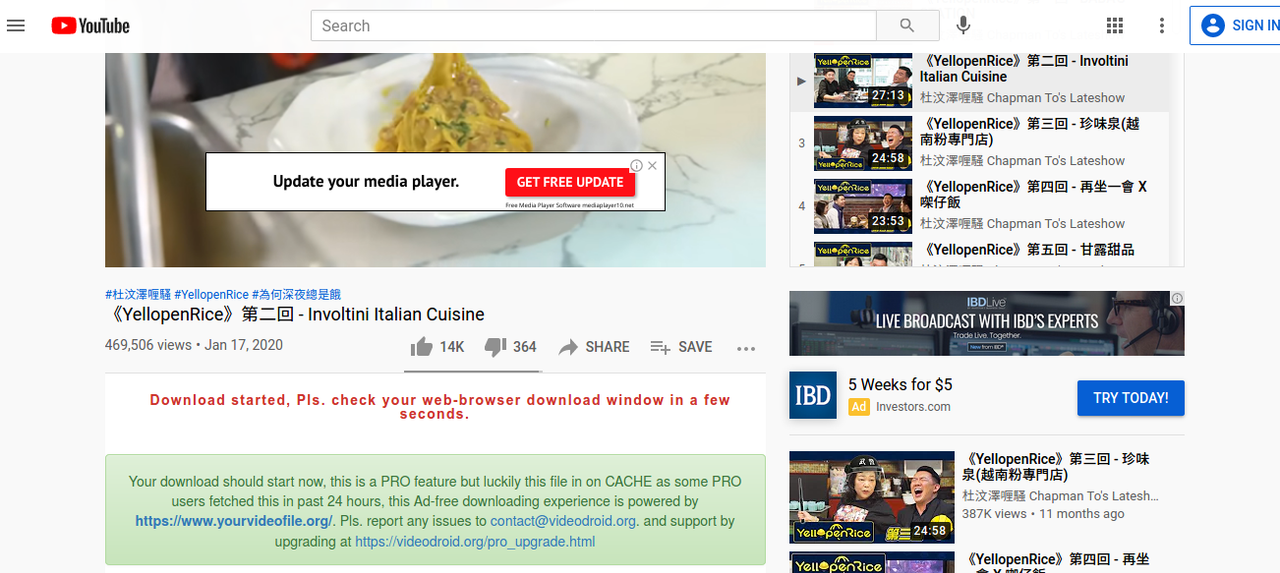Open the YouTube apps grid
1280x573 pixels.
1115,26
